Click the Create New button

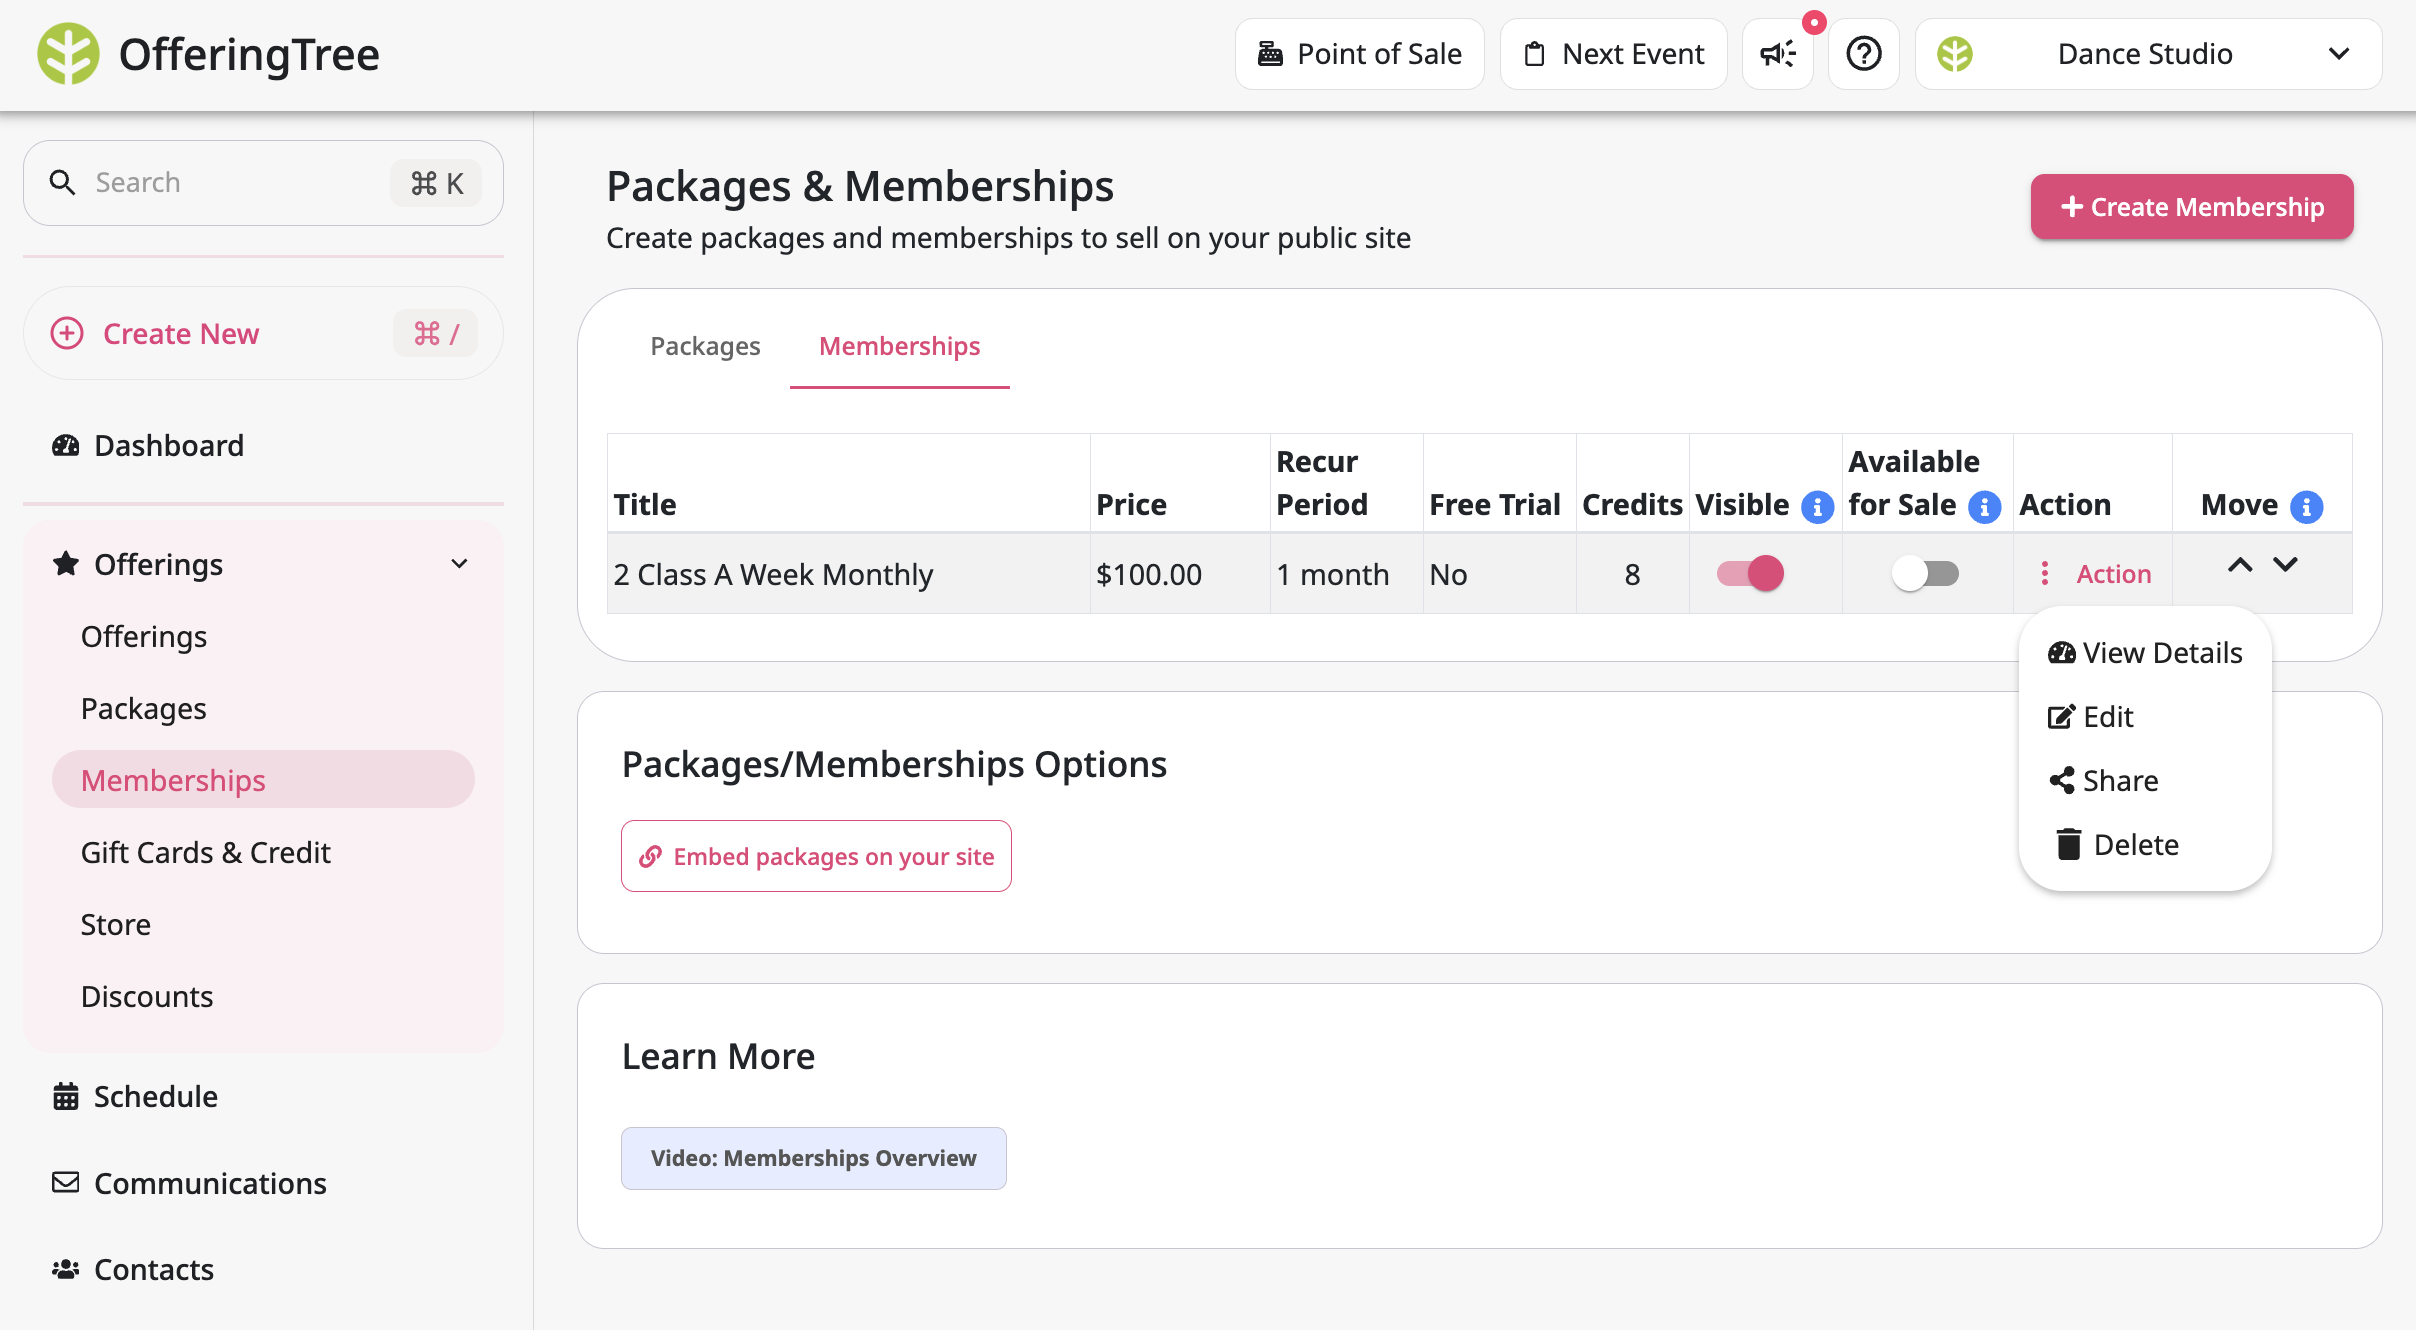263,333
